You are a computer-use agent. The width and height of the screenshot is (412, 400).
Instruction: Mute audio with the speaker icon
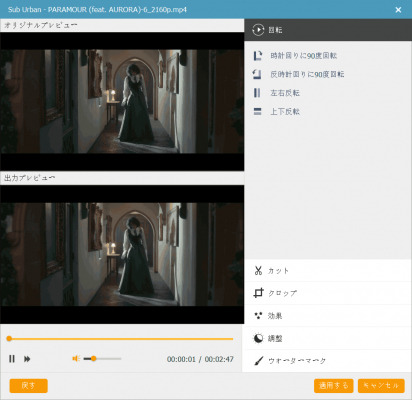(76, 359)
